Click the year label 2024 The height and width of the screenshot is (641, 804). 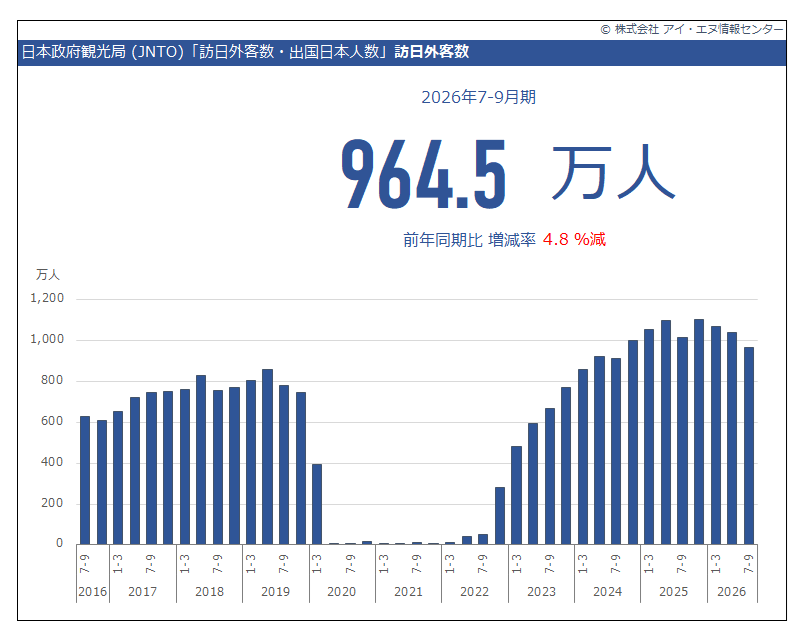pyautogui.click(x=608, y=592)
